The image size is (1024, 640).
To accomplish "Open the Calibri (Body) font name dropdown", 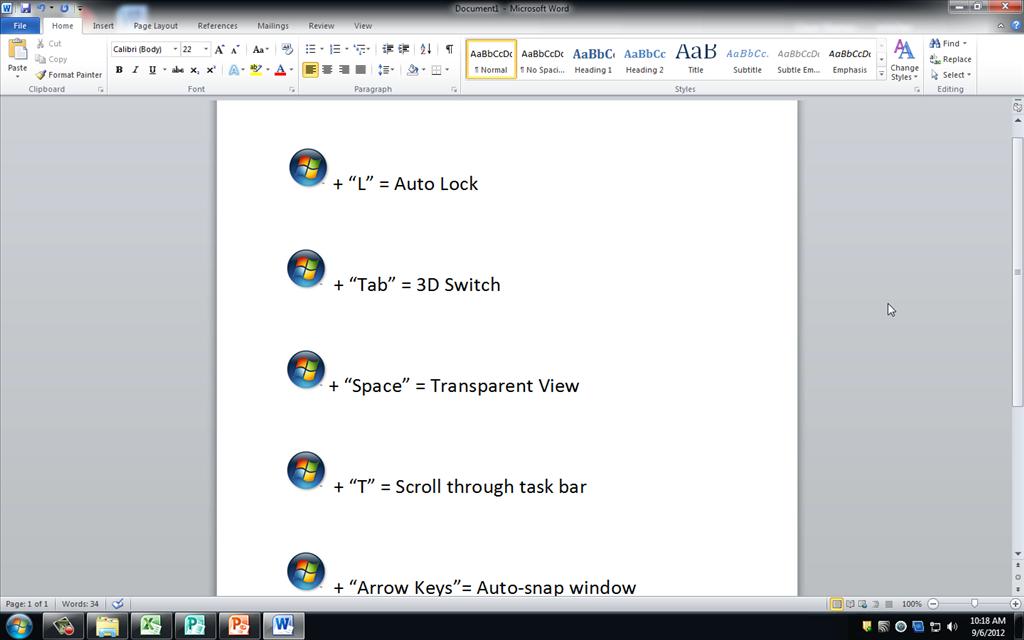I will [x=175, y=49].
